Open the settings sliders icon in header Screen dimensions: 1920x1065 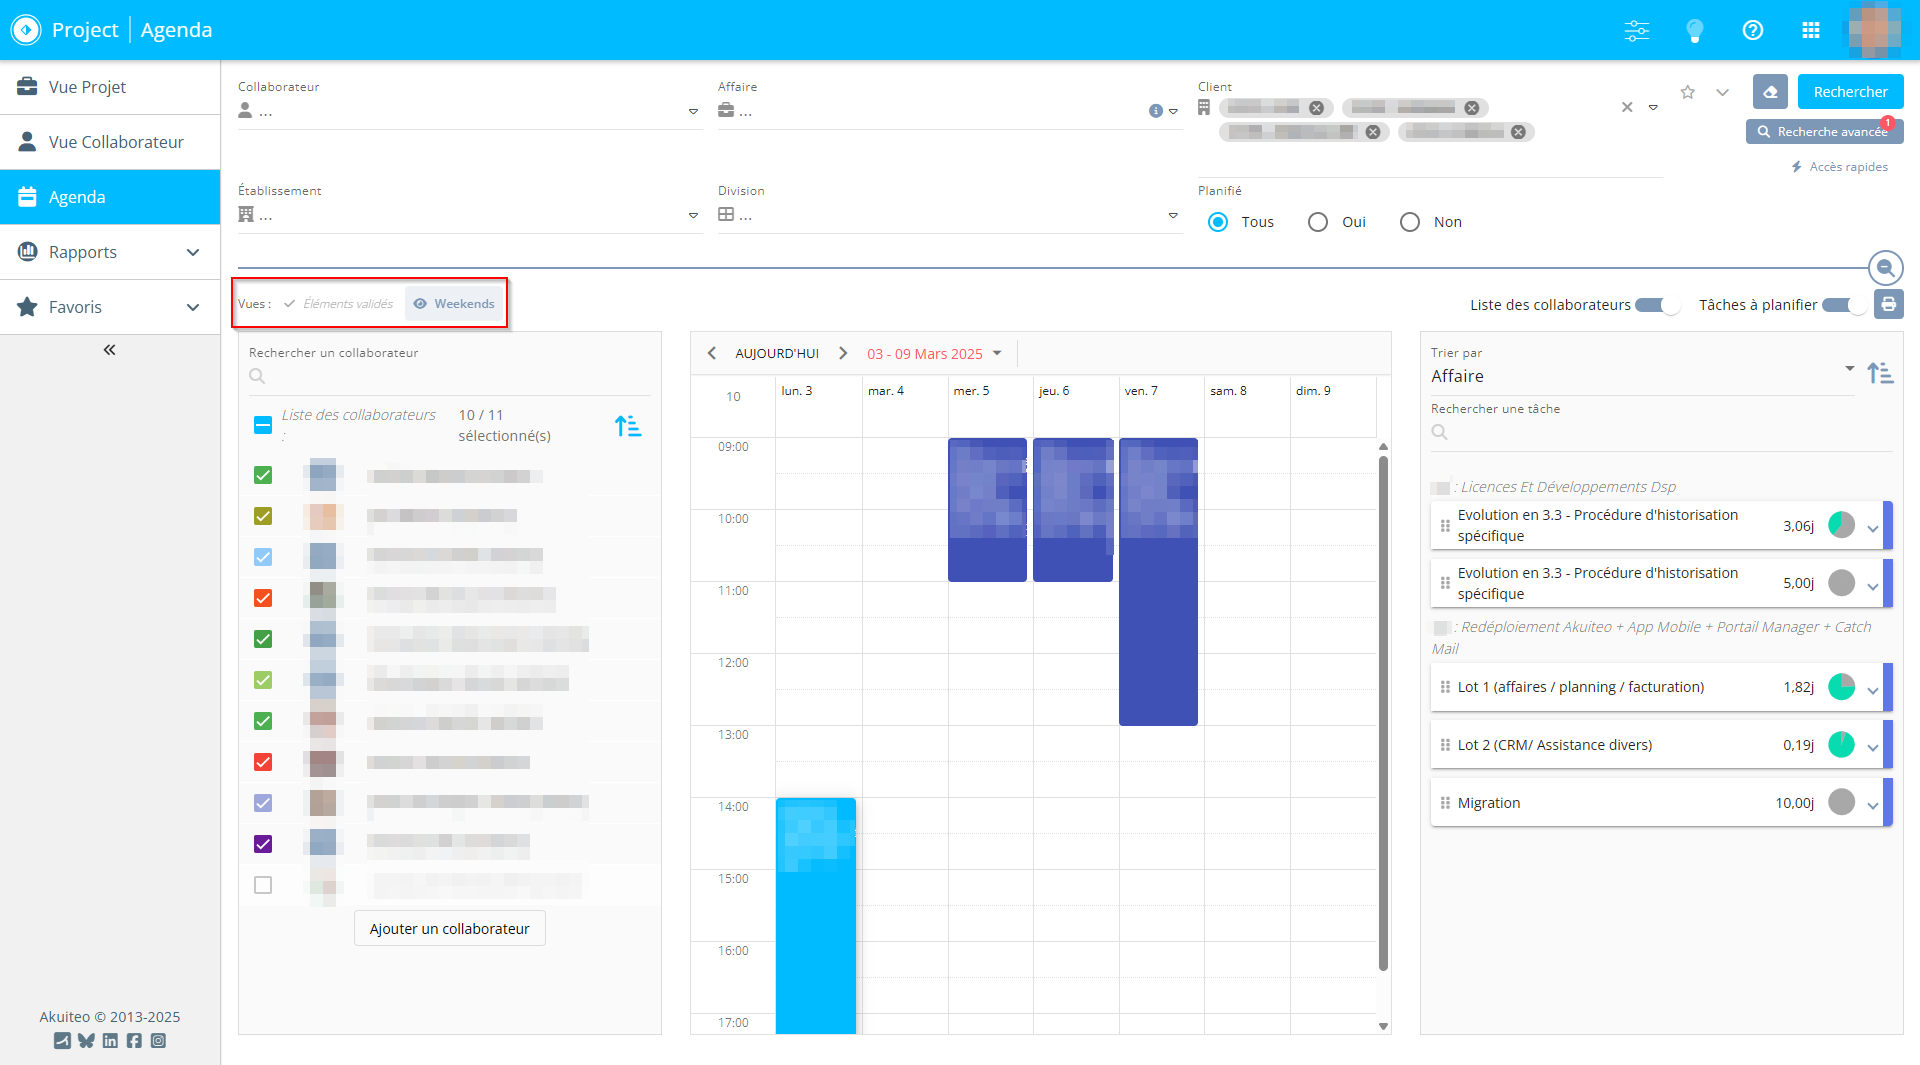pyautogui.click(x=1637, y=30)
